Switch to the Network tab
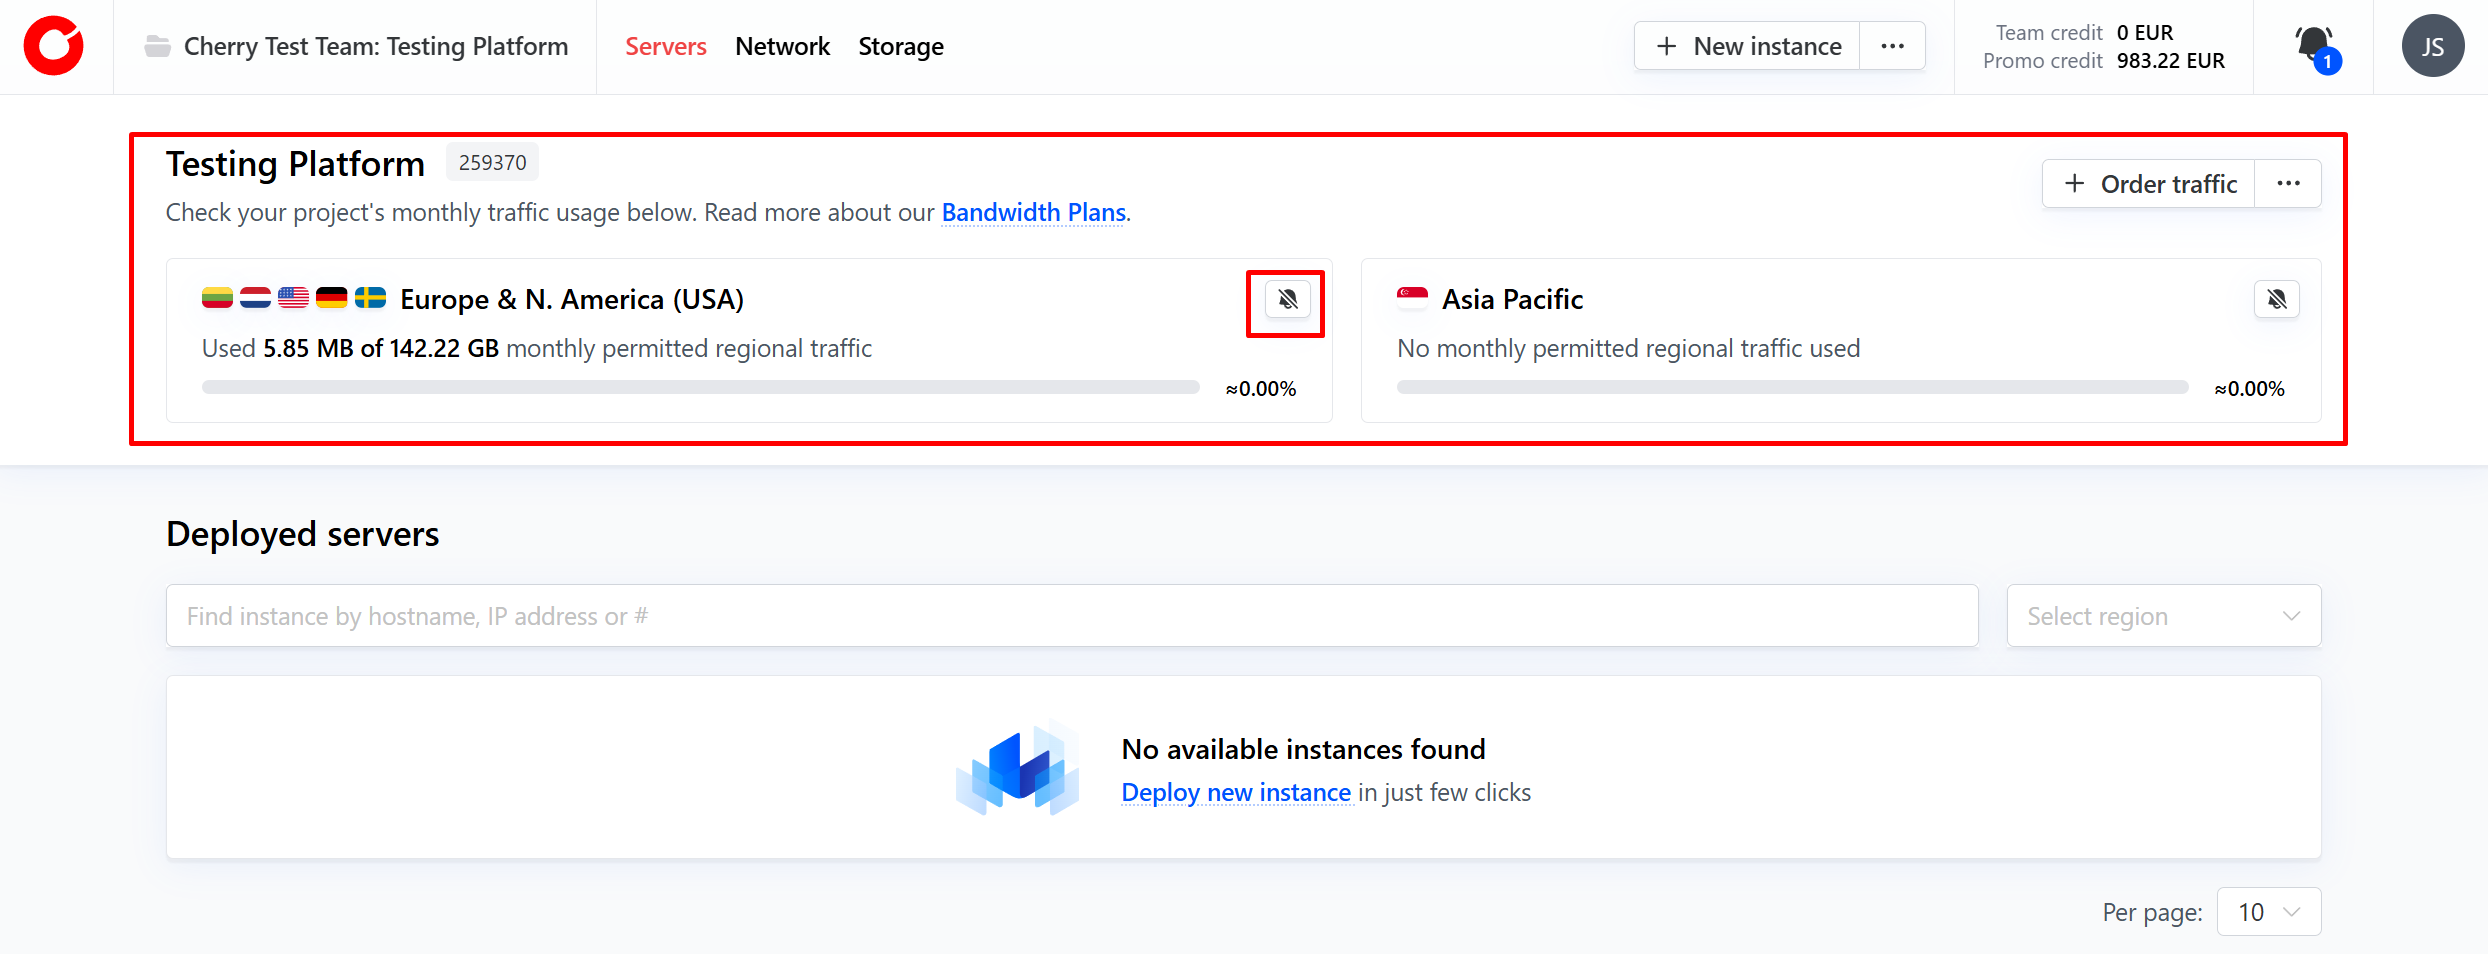The width and height of the screenshot is (2488, 954). 782,46
